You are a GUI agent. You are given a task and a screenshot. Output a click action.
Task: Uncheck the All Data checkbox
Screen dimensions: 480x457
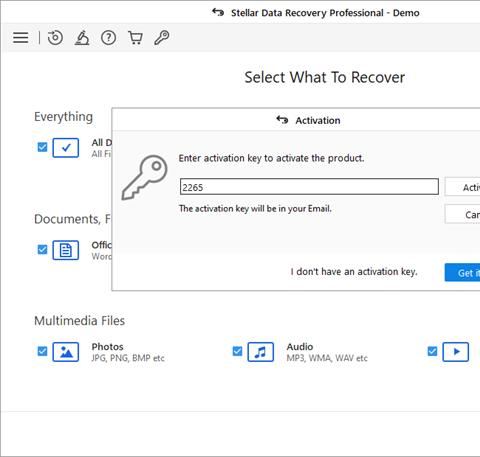click(42, 147)
